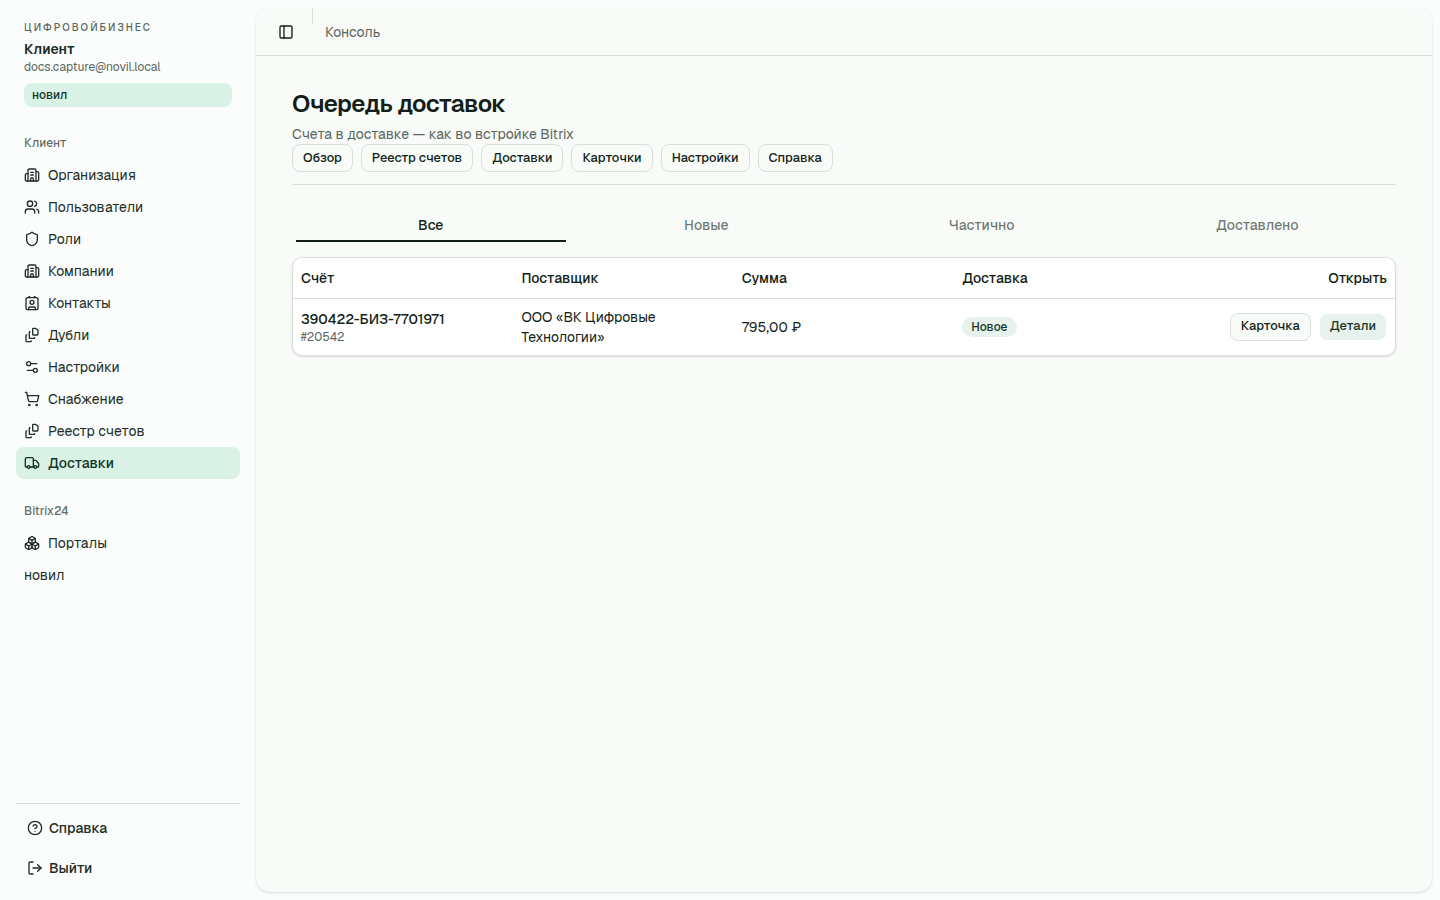This screenshot has width=1440, height=900.
Task: Click the Контакты icon in sidebar
Action: click(x=32, y=303)
